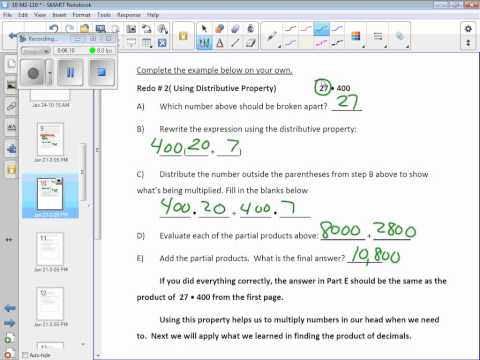The width and height of the screenshot is (480, 360).
Task: Go to next page with right arrow
Action: pyautogui.click(x=10, y=323)
